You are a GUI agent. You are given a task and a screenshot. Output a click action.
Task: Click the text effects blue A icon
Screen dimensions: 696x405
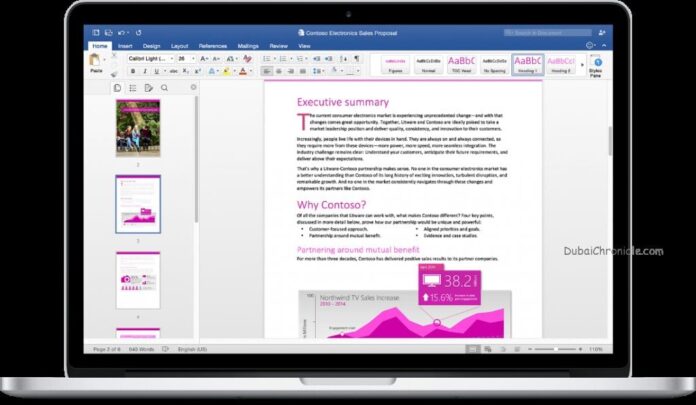212,71
